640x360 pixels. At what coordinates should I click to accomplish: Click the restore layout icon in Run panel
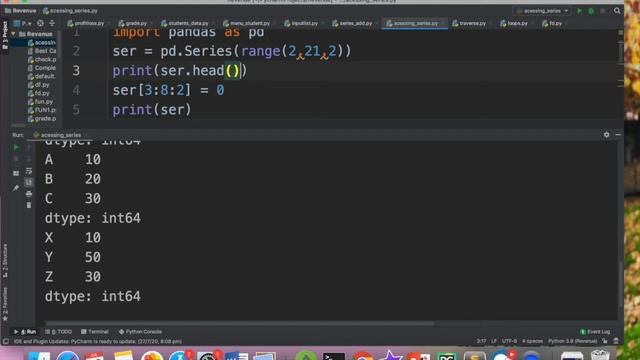tap(16, 173)
